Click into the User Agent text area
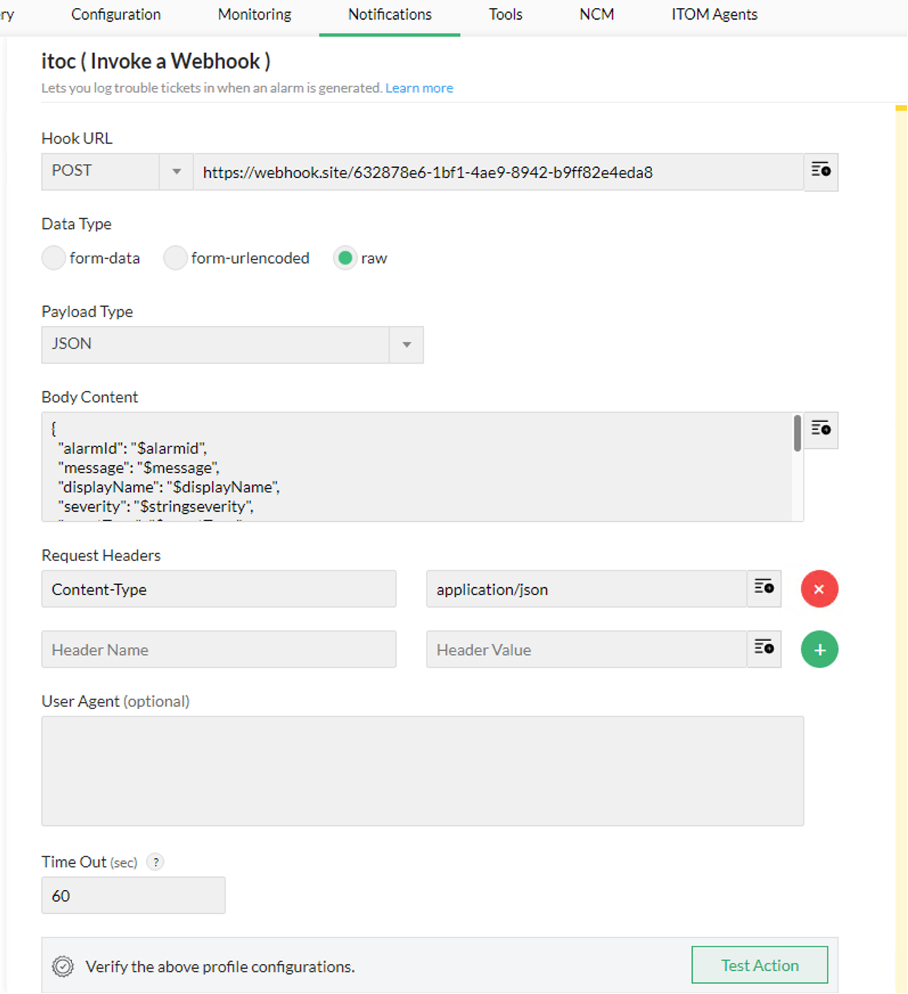908x994 pixels. 422,770
